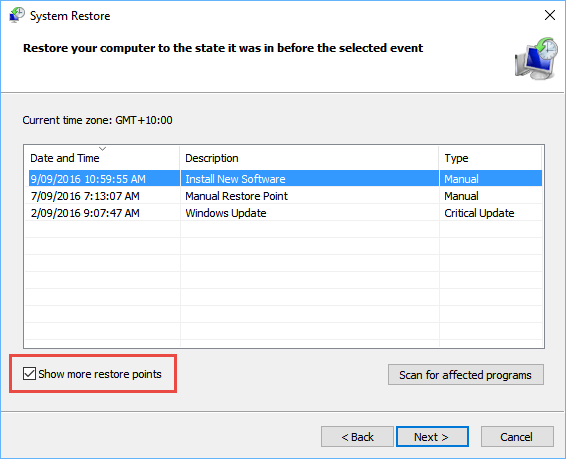Click the Critical Update type cell
566x459 pixels.
click(479, 213)
